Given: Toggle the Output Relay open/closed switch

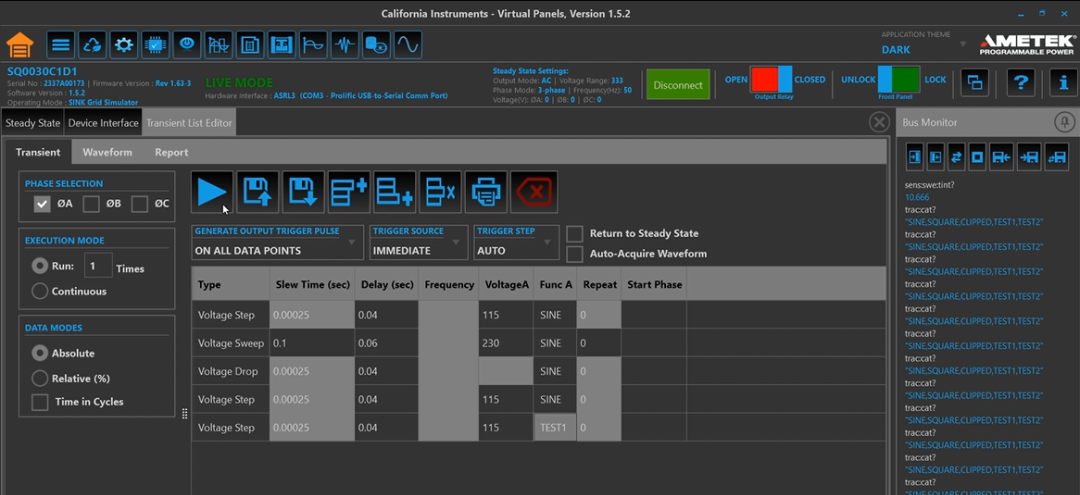Looking at the screenshot, I should 771,80.
